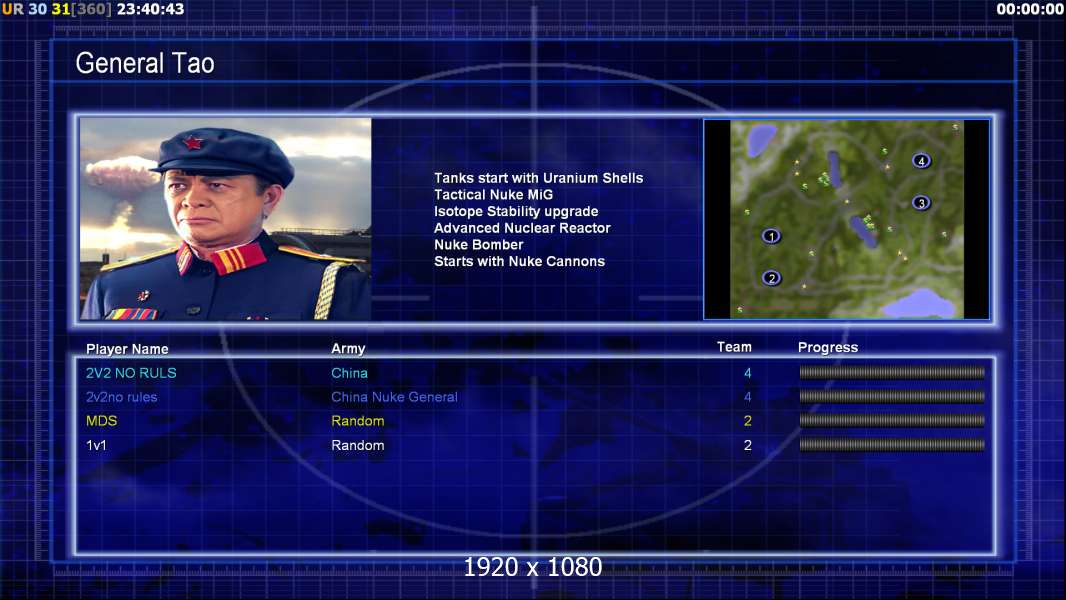This screenshot has height=600, width=1066.
Task: Click start position marker 2 on minimap
Action: [771, 278]
